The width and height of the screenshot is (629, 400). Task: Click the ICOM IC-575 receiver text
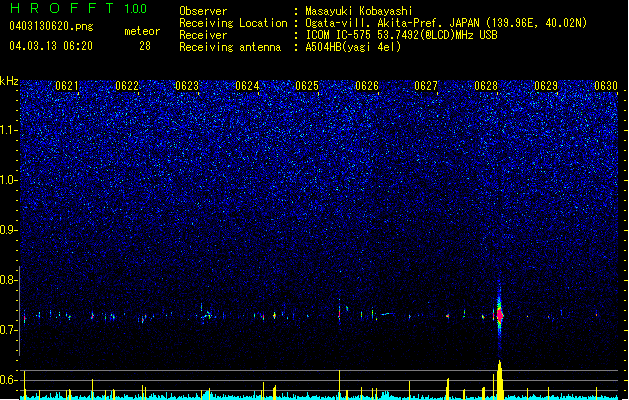(401, 35)
